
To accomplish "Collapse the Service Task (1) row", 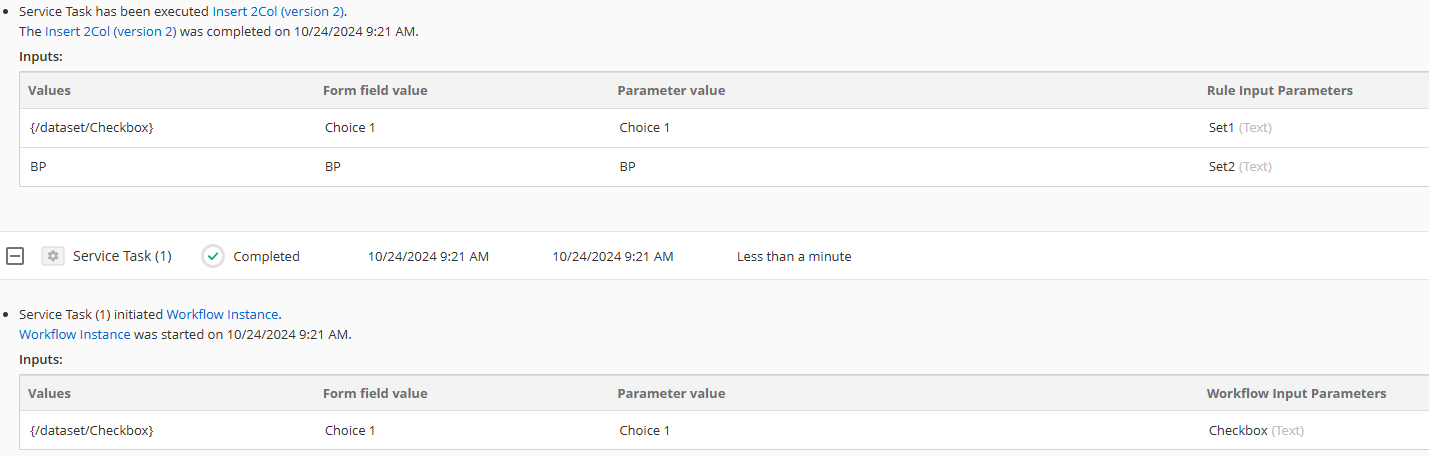I will click(15, 256).
